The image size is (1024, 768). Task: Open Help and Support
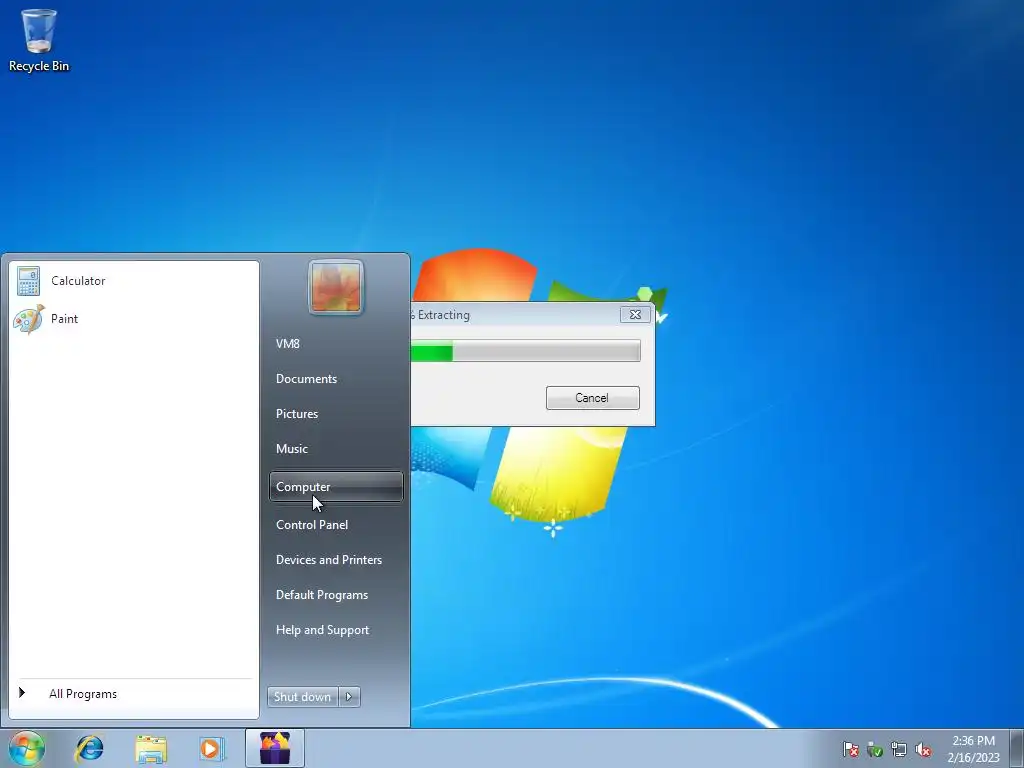336,630
